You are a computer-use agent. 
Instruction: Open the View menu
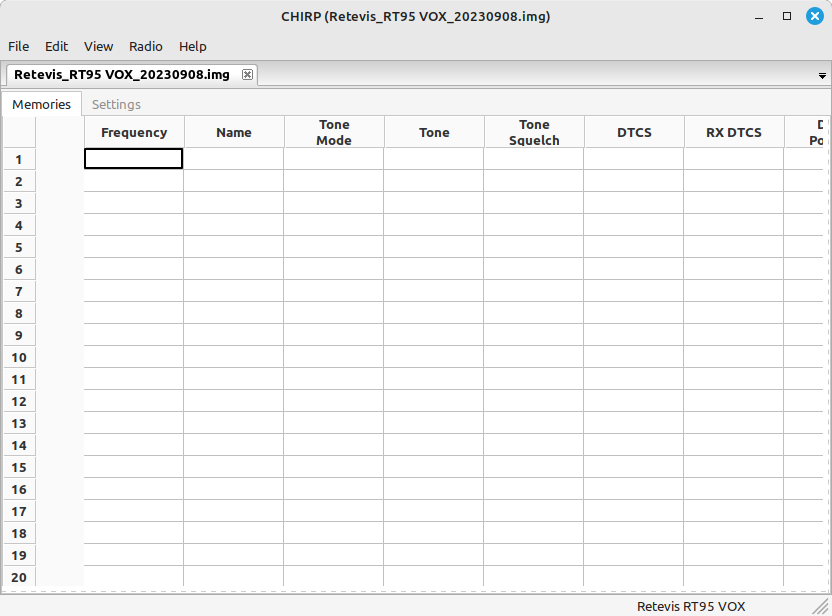[x=98, y=47]
